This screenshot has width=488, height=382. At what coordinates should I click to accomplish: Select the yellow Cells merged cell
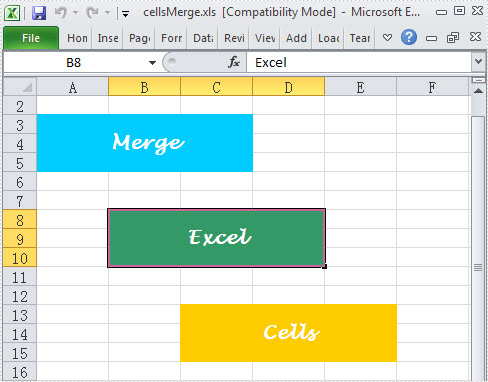(x=288, y=333)
